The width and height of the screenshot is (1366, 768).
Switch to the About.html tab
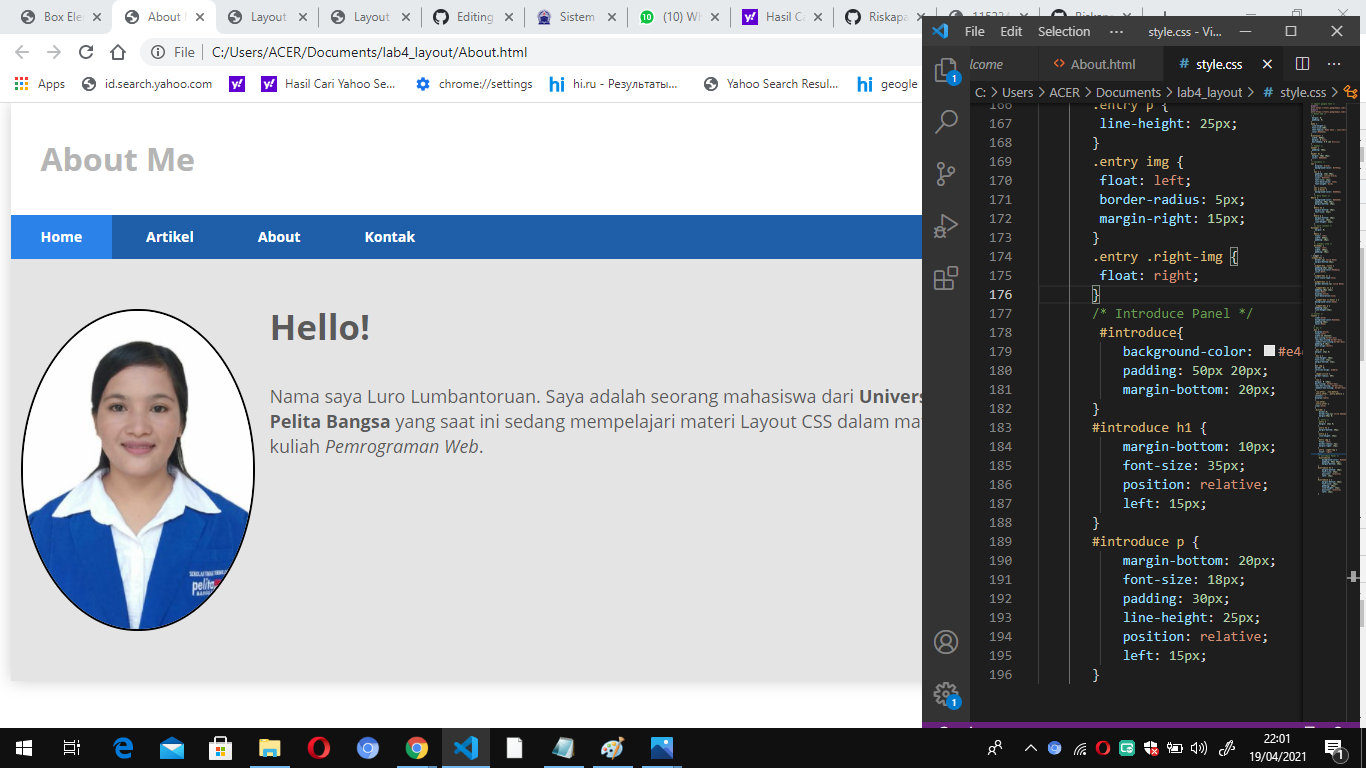(1101, 63)
